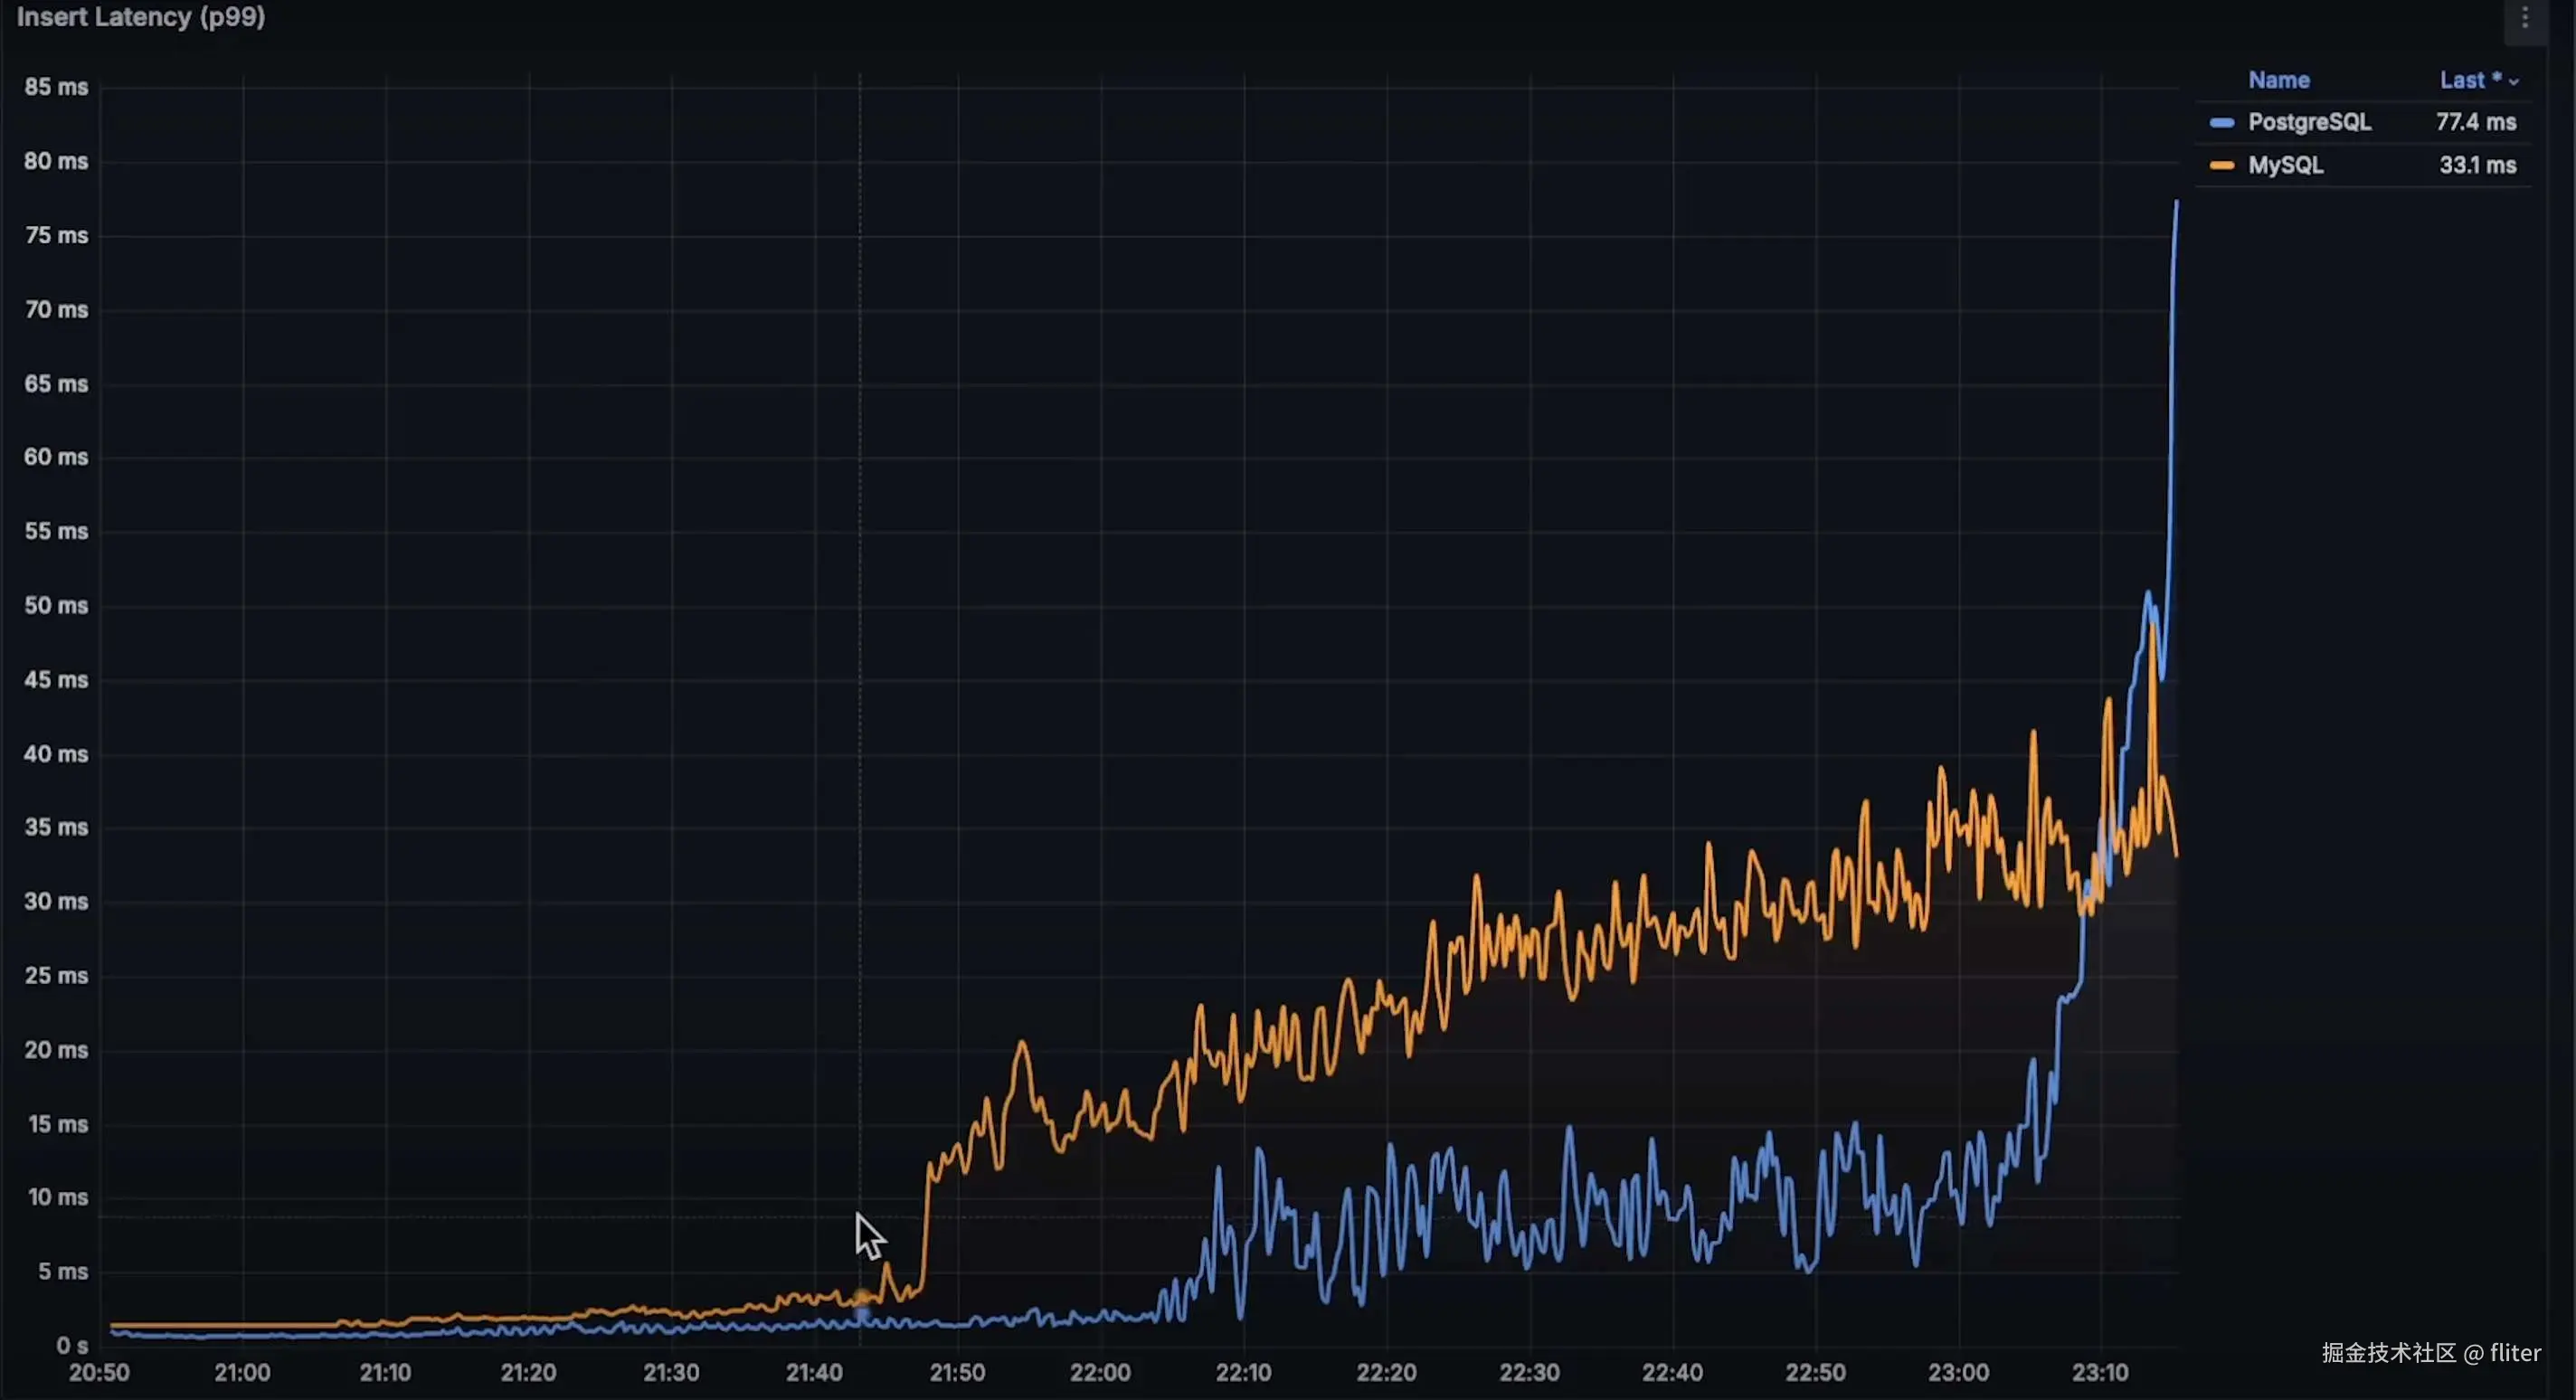The height and width of the screenshot is (1400, 2576).
Task: Click the 50 ms y-axis label
Action: pyautogui.click(x=56, y=606)
